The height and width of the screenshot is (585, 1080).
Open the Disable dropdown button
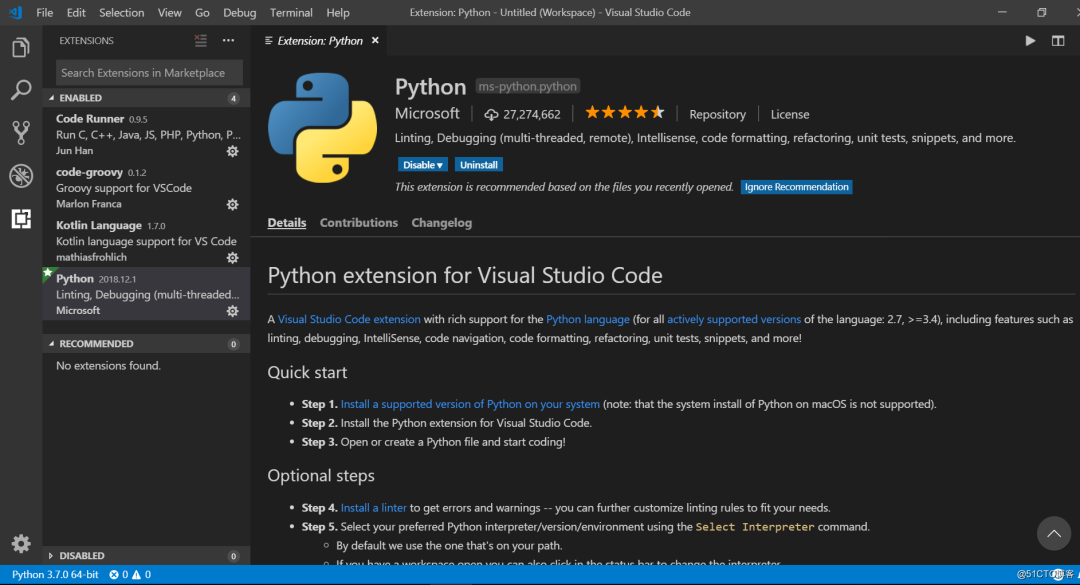tap(423, 165)
